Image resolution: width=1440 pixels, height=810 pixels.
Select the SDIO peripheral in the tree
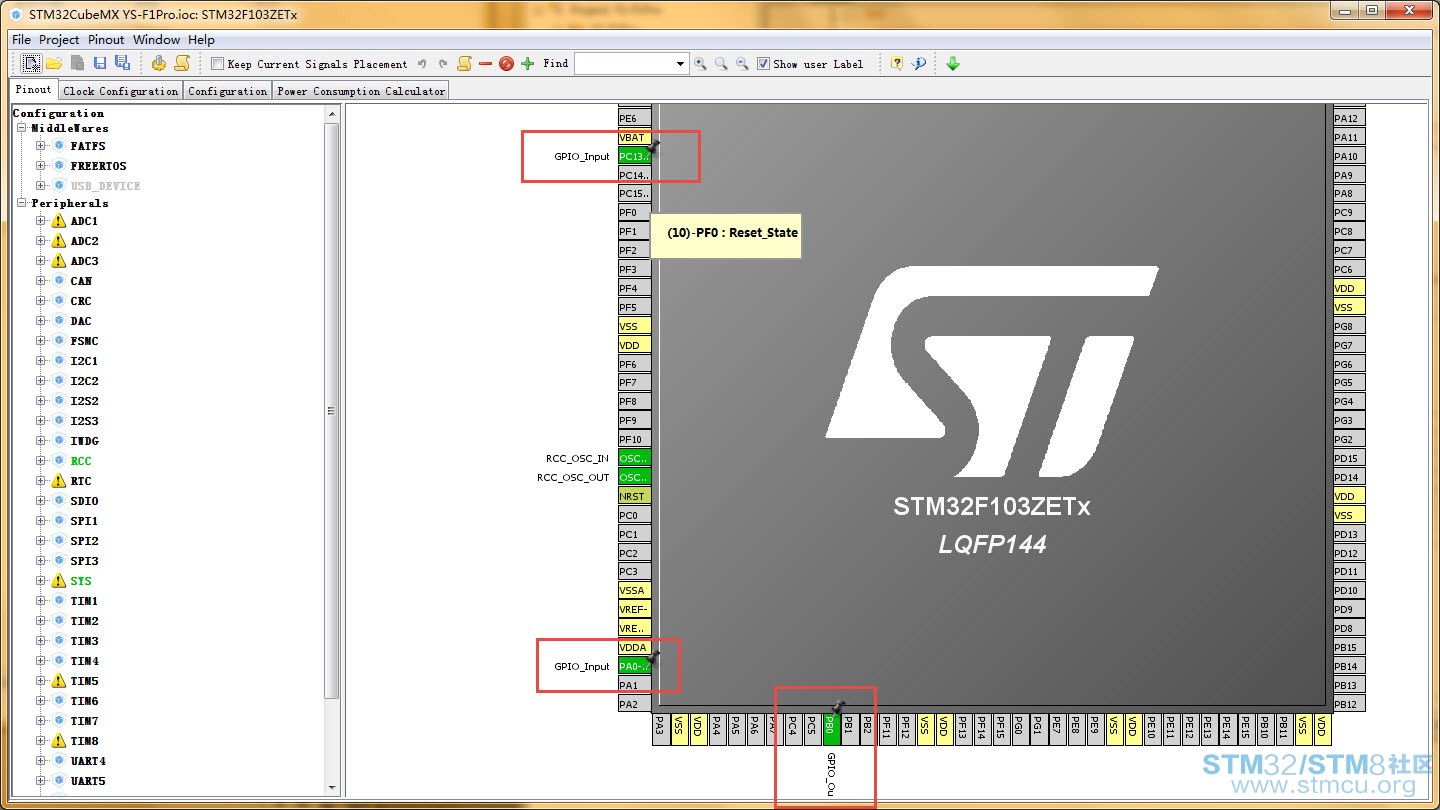pyautogui.click(x=85, y=501)
